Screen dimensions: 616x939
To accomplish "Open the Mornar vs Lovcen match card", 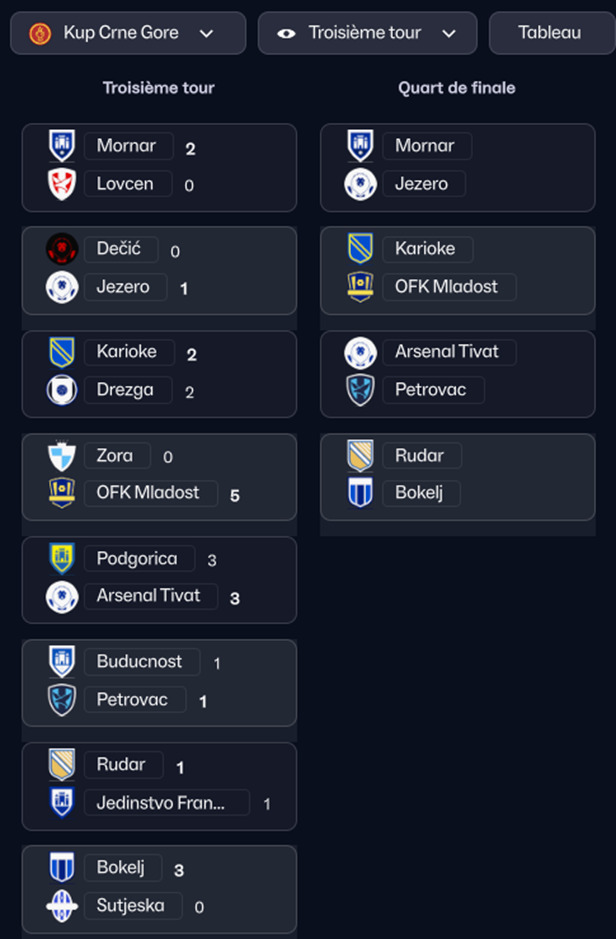I will (159, 168).
